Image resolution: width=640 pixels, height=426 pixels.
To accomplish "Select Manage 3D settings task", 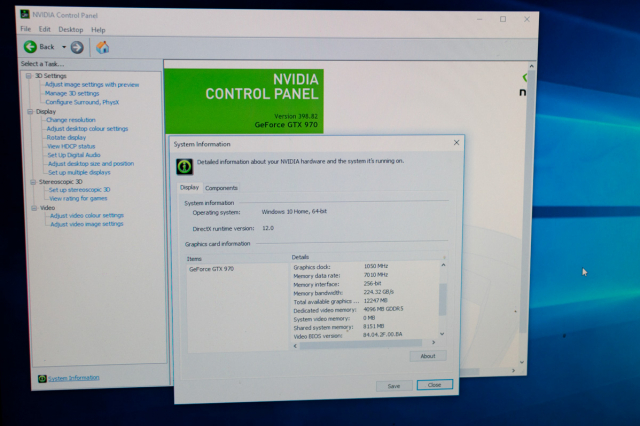I will pos(71,93).
